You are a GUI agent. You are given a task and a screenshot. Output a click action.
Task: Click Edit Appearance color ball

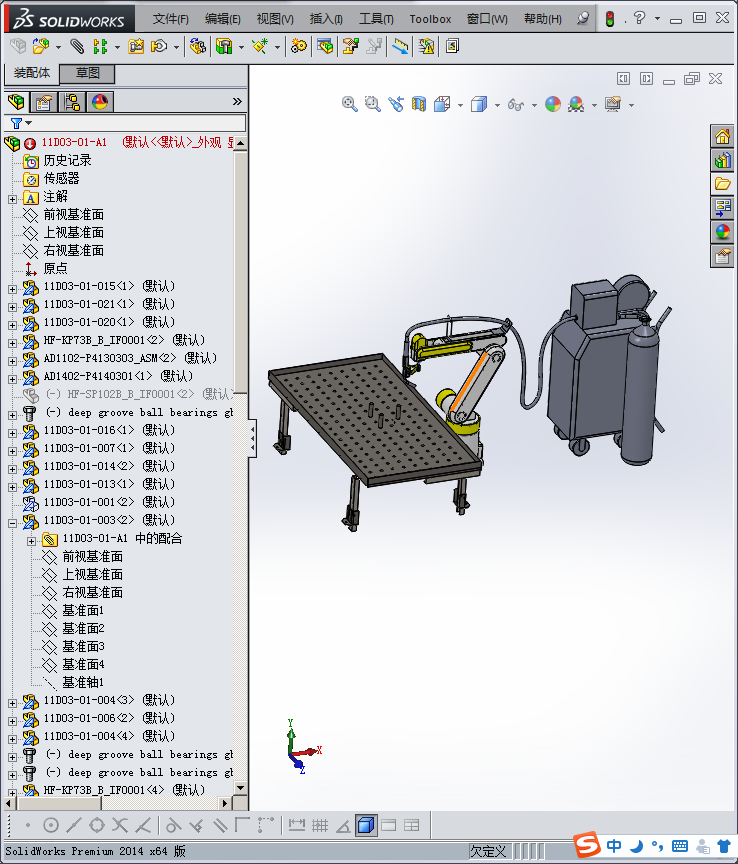click(x=553, y=104)
